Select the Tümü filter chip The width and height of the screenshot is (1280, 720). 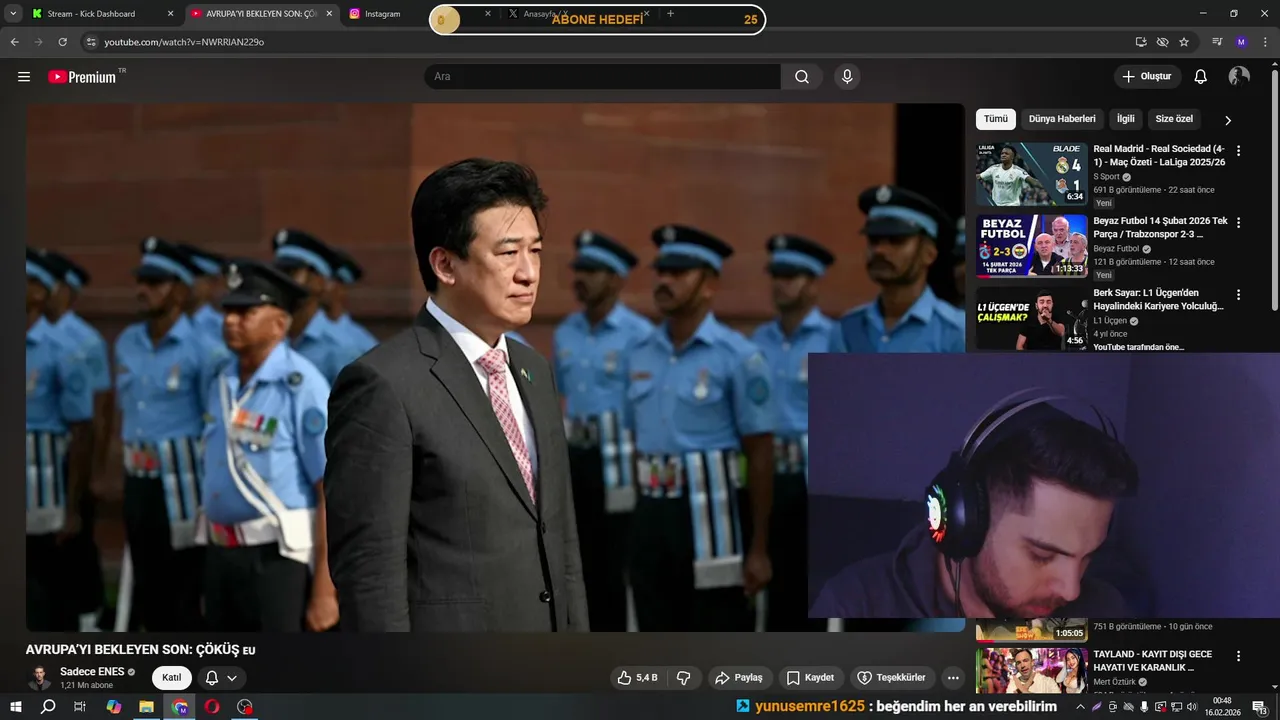tap(996, 119)
